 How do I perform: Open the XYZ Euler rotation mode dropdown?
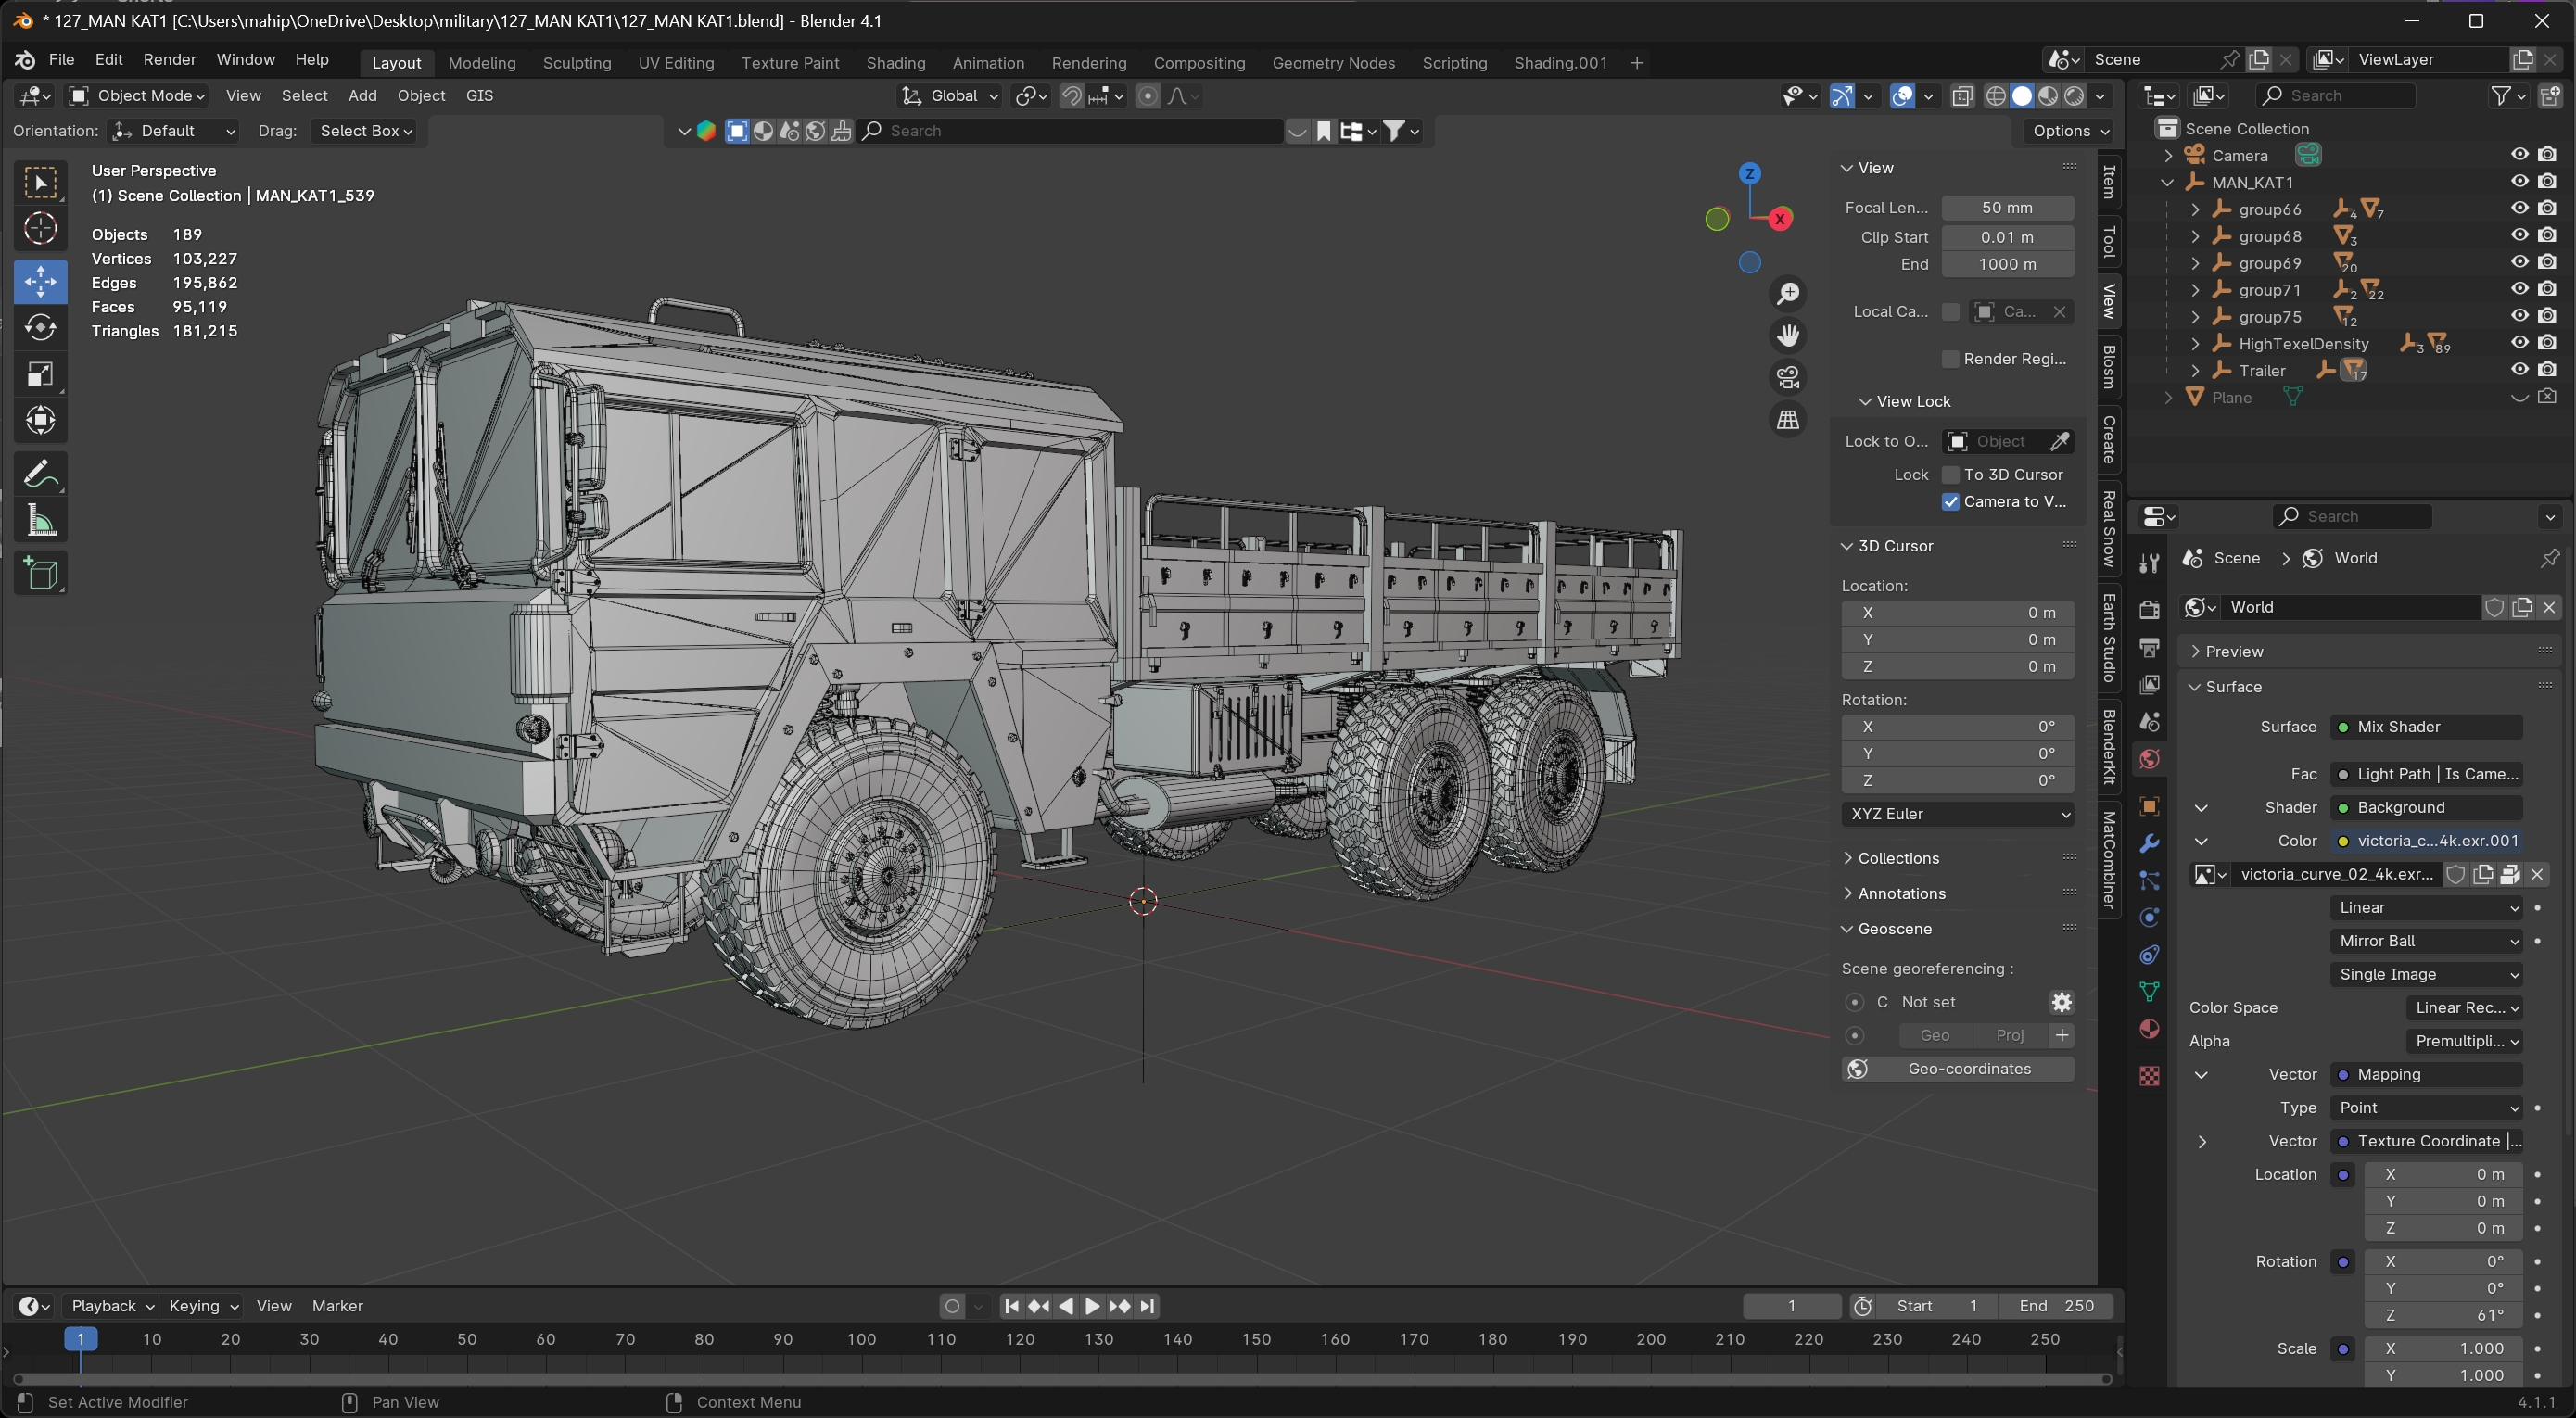1957,814
